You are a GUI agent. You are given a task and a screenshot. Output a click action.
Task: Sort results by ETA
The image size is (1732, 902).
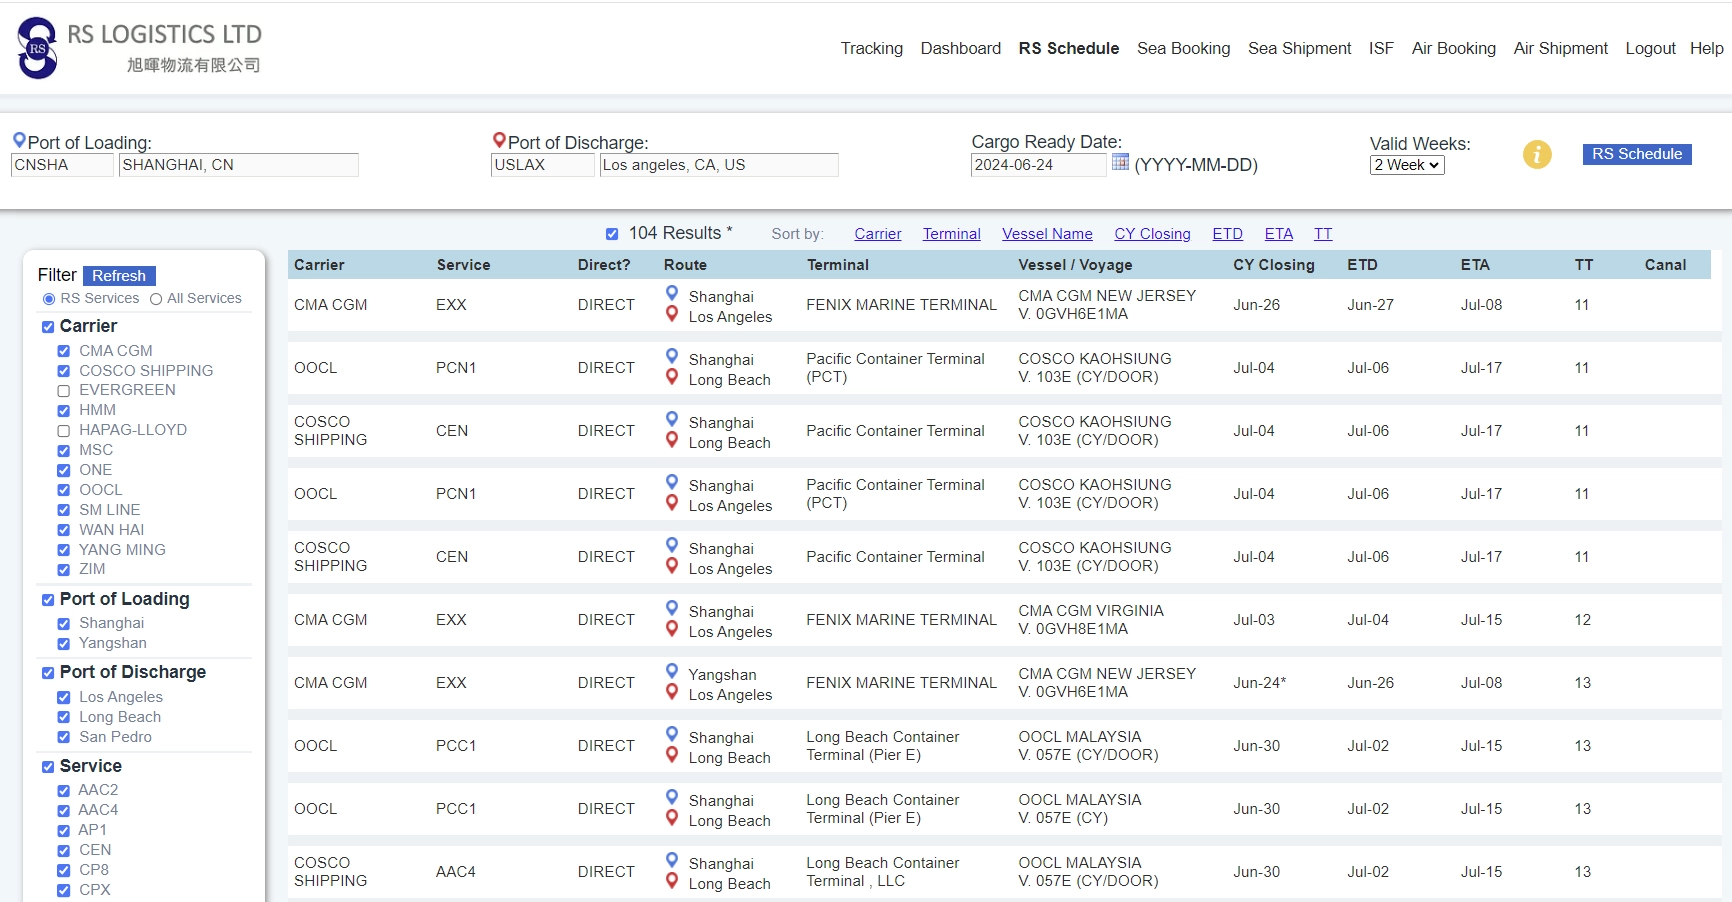coord(1278,234)
